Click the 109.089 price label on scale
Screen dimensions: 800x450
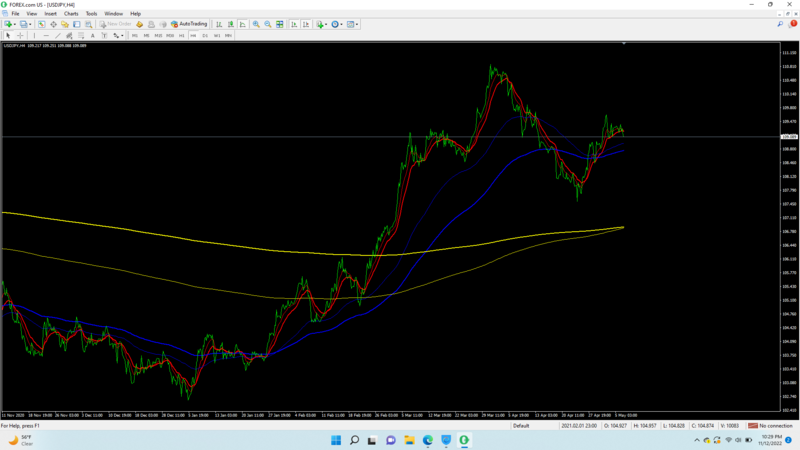(x=789, y=137)
